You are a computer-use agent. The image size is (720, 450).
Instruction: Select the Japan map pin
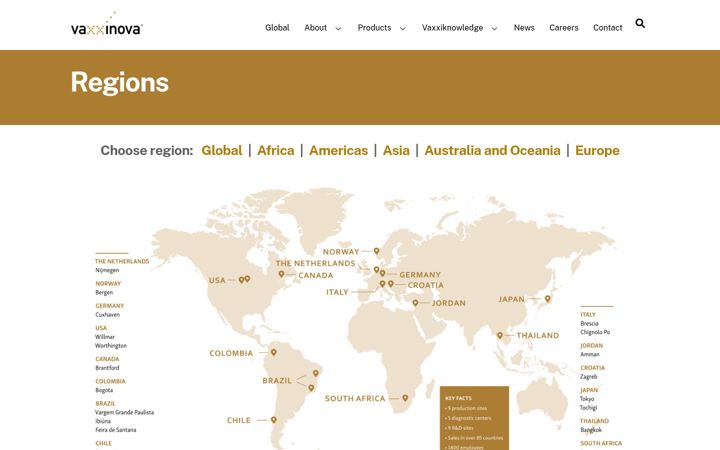(547, 298)
